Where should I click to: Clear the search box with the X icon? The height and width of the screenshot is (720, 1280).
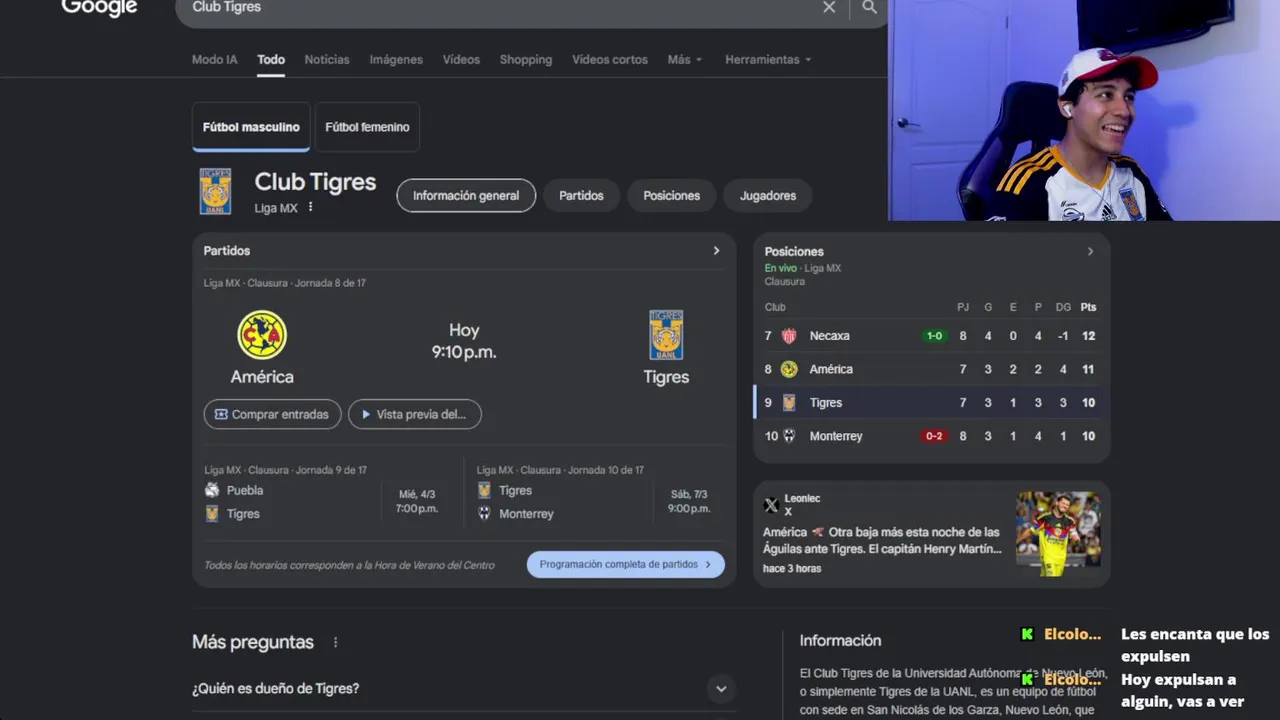pyautogui.click(x=829, y=7)
